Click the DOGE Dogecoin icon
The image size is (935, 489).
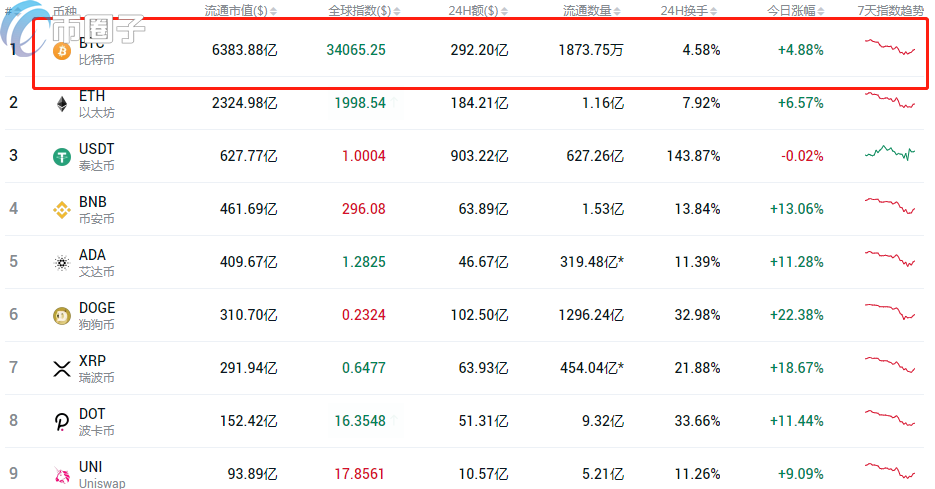point(61,315)
